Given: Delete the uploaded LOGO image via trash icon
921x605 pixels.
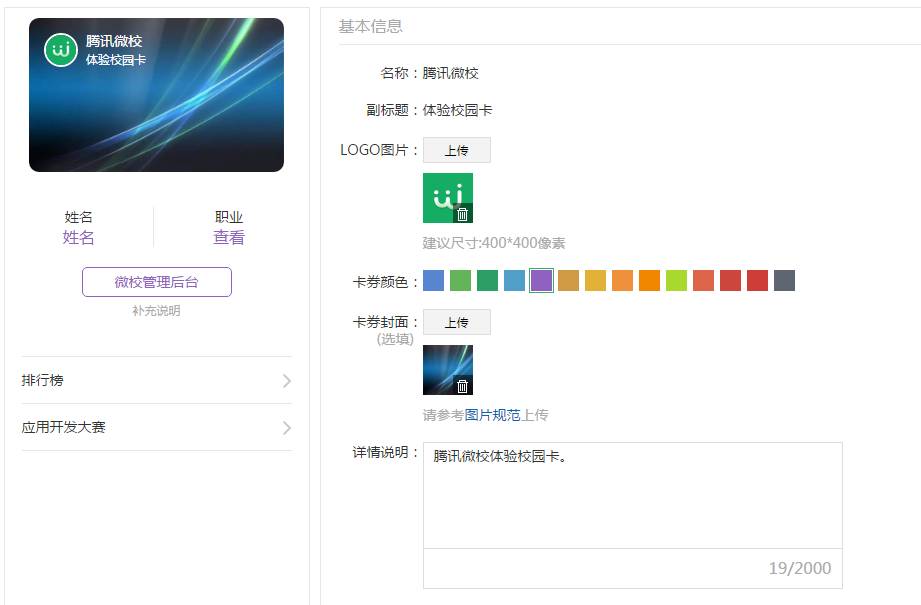Looking at the screenshot, I should [x=463, y=214].
